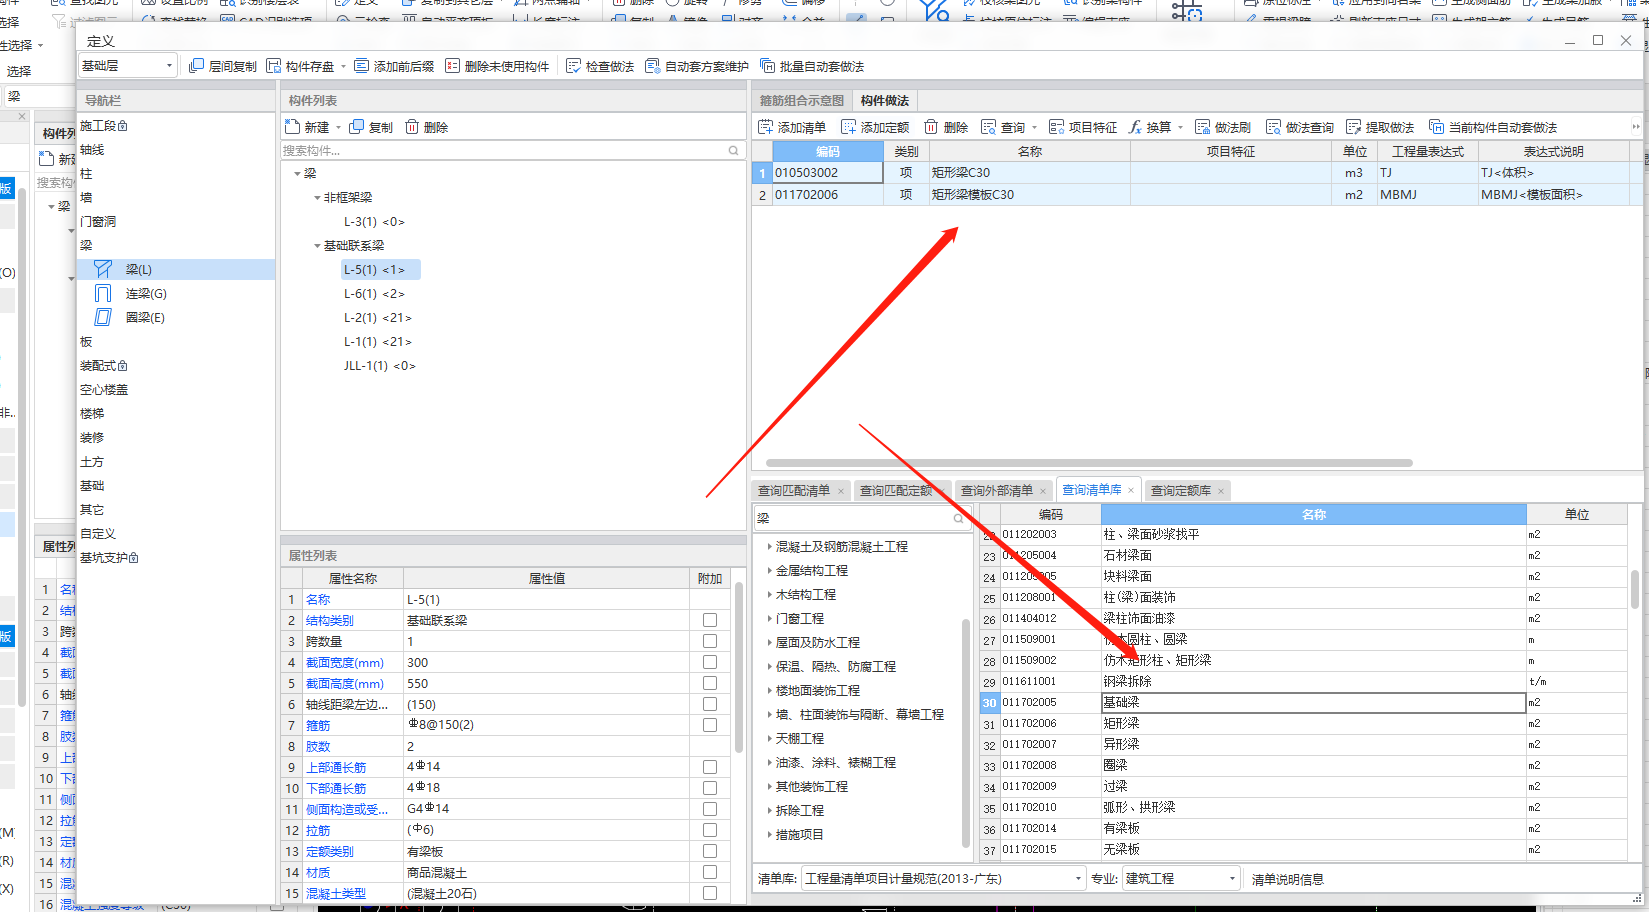Open 查询外部清单 tab
This screenshot has height=912, width=1649.
coord(997,491)
